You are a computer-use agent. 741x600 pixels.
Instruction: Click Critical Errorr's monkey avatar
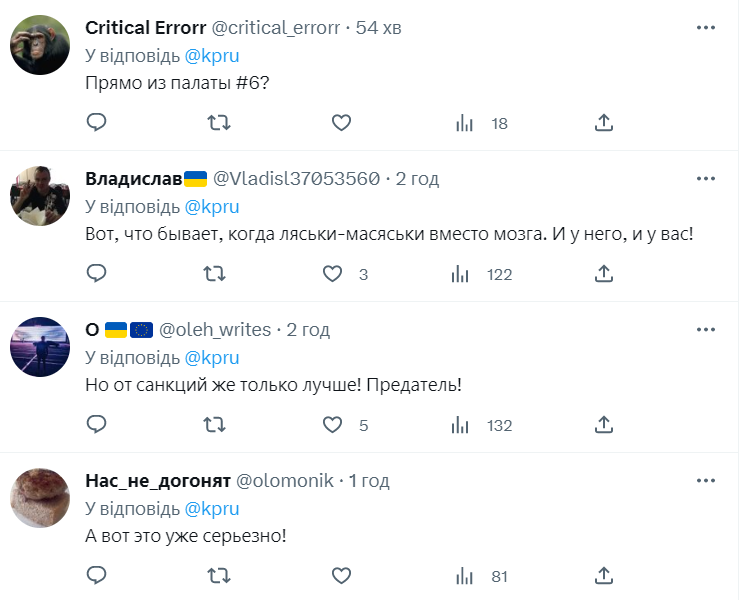39,45
